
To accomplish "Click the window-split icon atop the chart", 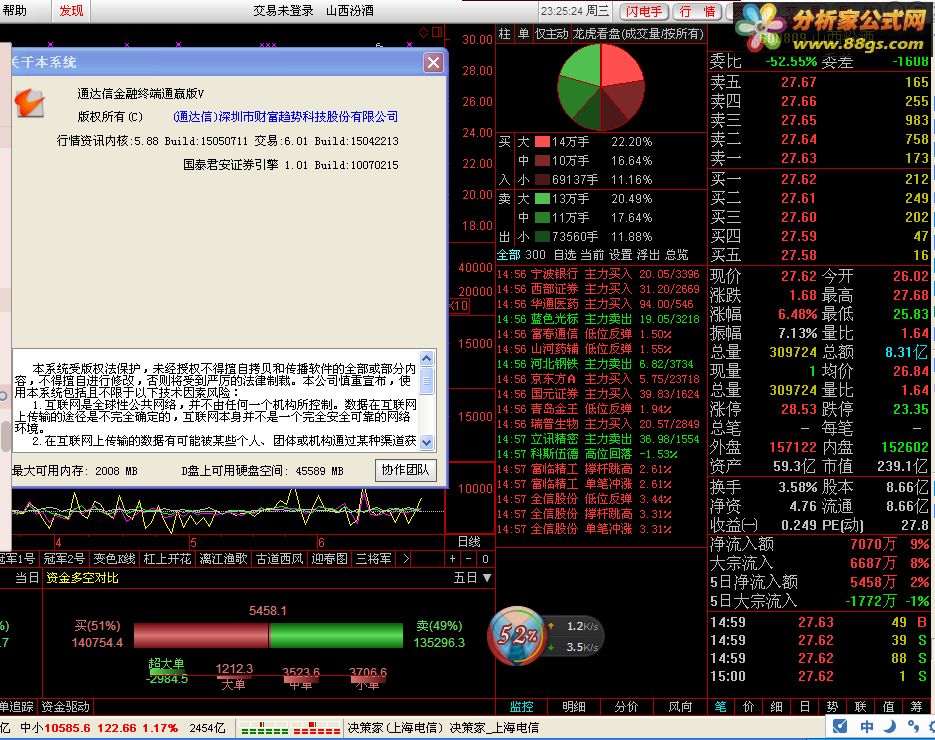I will (436, 32).
